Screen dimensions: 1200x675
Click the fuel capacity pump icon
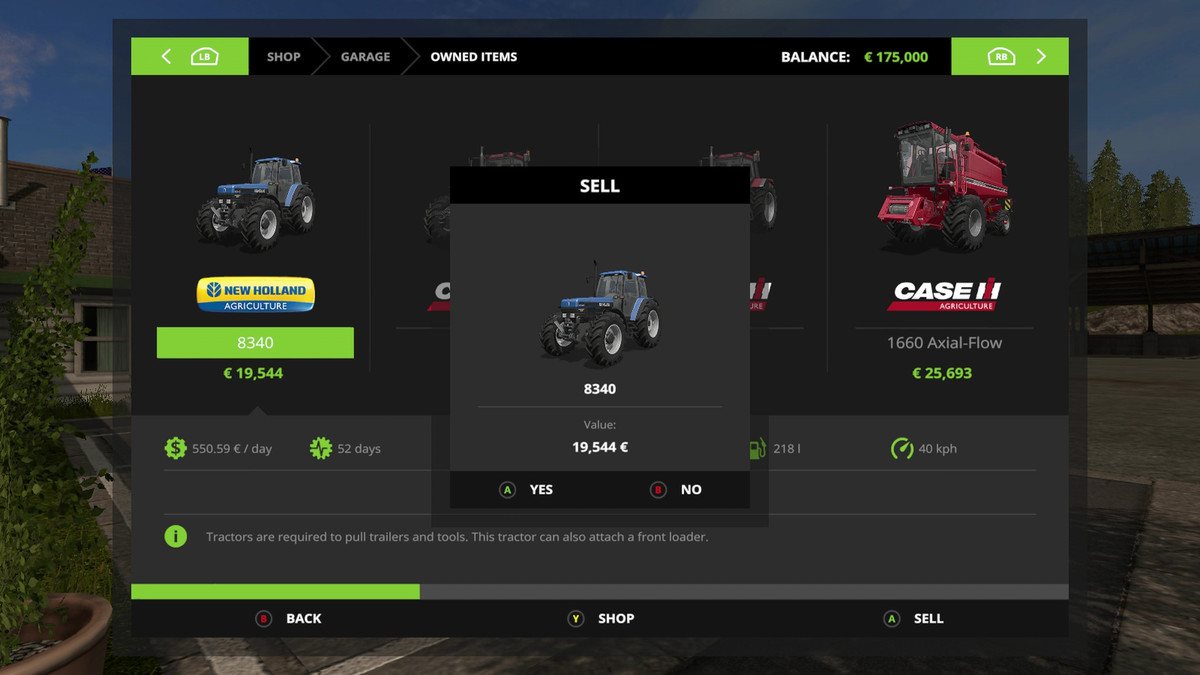[x=757, y=448]
